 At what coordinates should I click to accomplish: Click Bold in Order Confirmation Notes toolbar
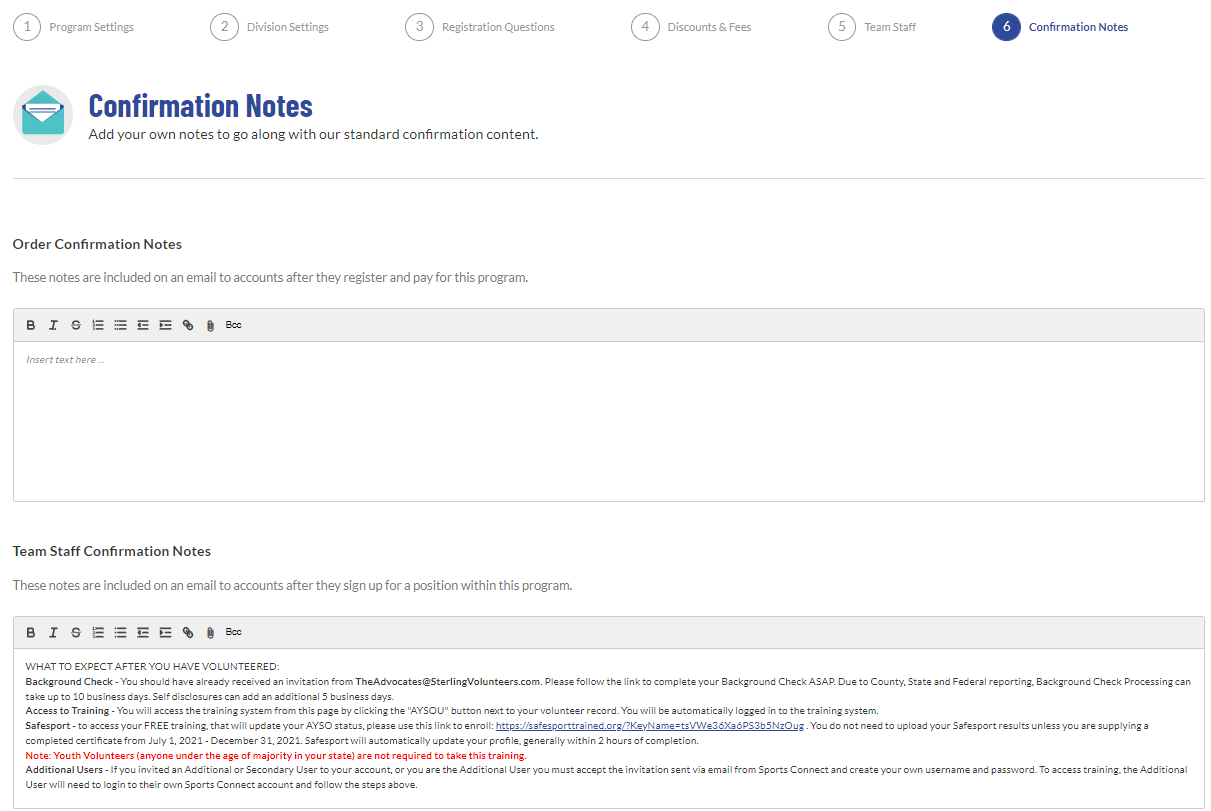pyautogui.click(x=31, y=325)
